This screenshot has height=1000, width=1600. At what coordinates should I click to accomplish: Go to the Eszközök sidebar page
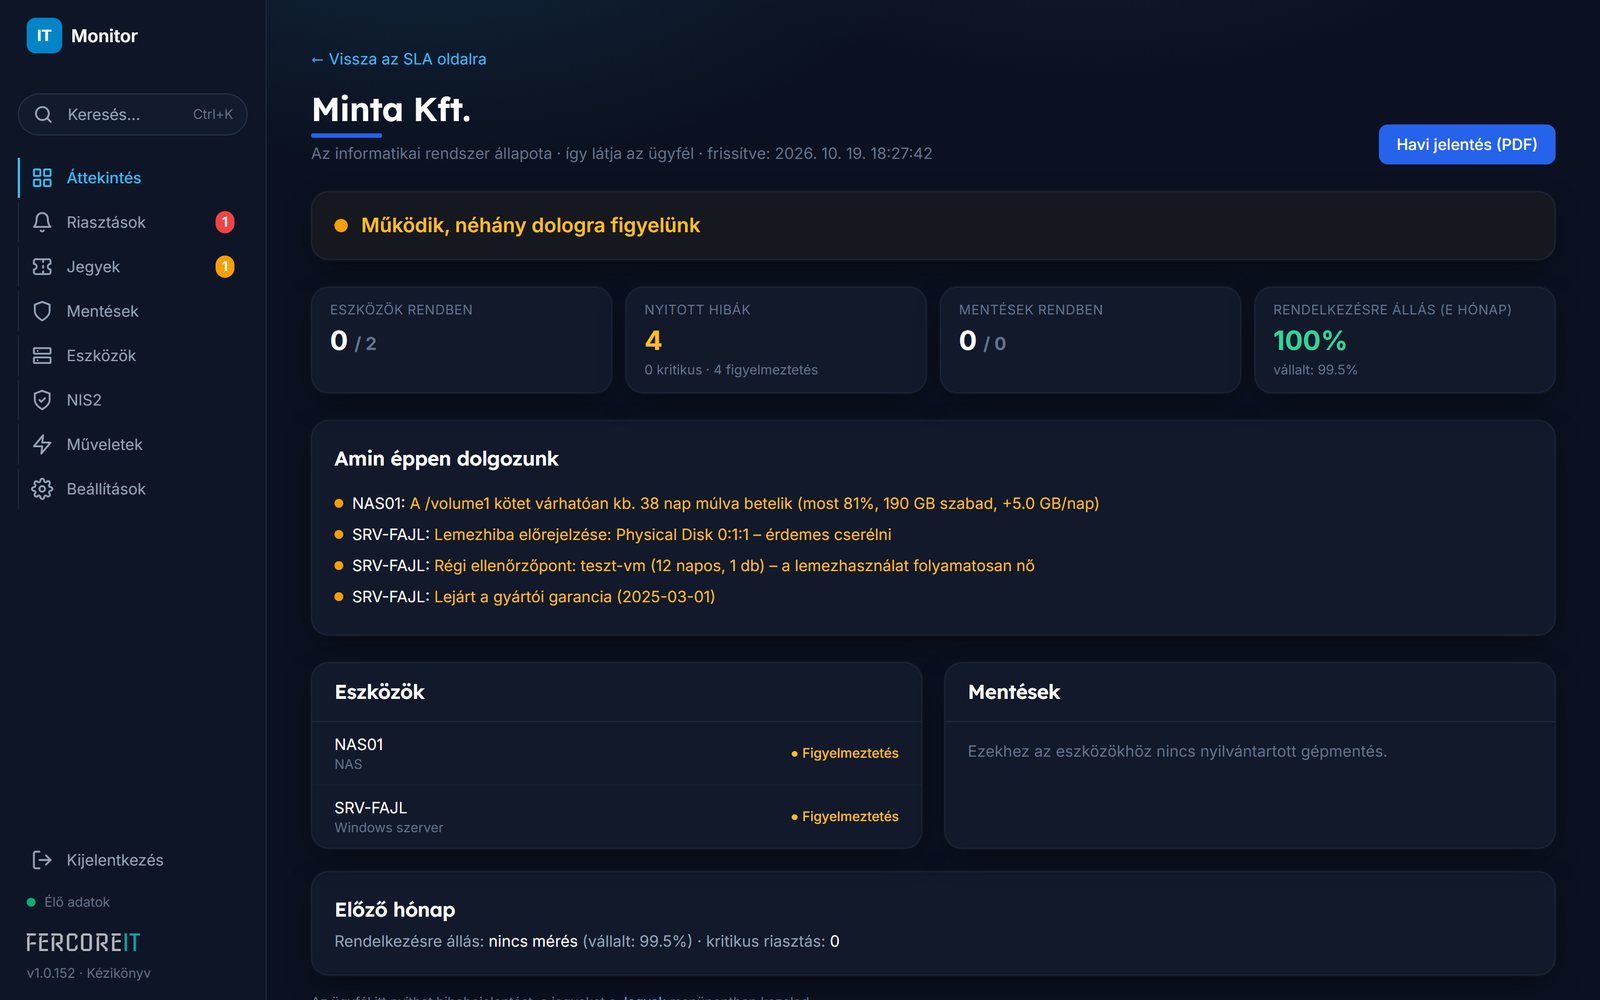pyautogui.click(x=133, y=356)
